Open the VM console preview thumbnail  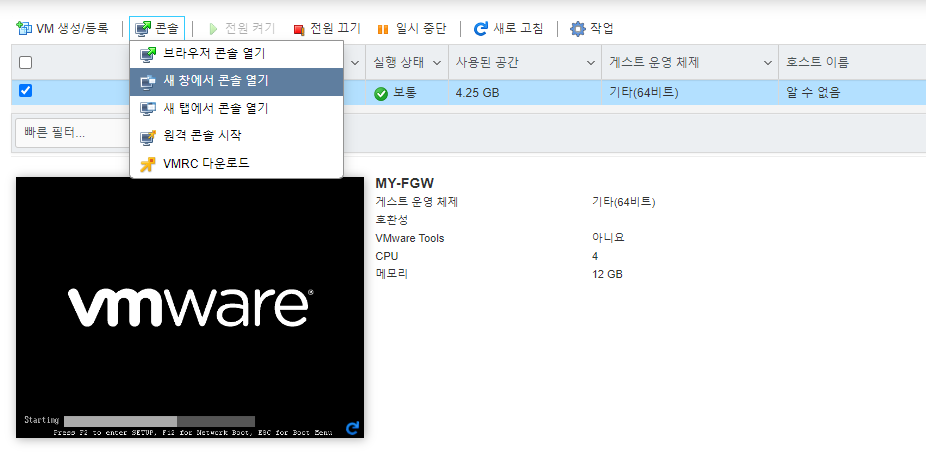190,307
